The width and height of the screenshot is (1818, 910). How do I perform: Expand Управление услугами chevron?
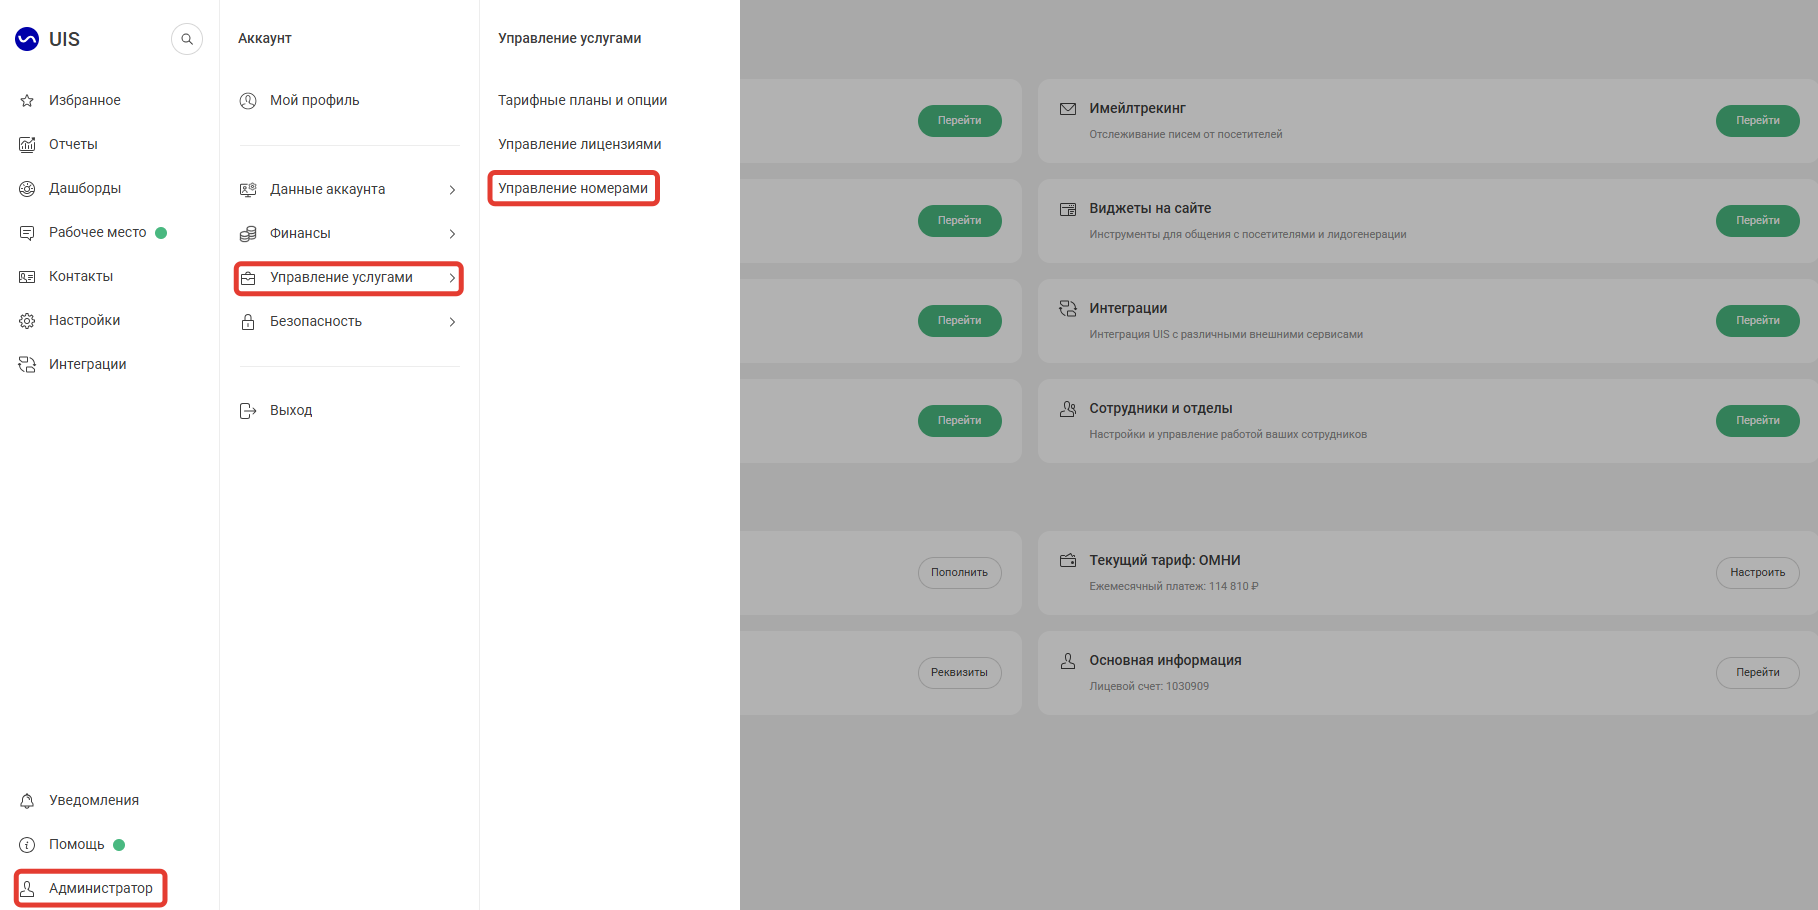452,277
